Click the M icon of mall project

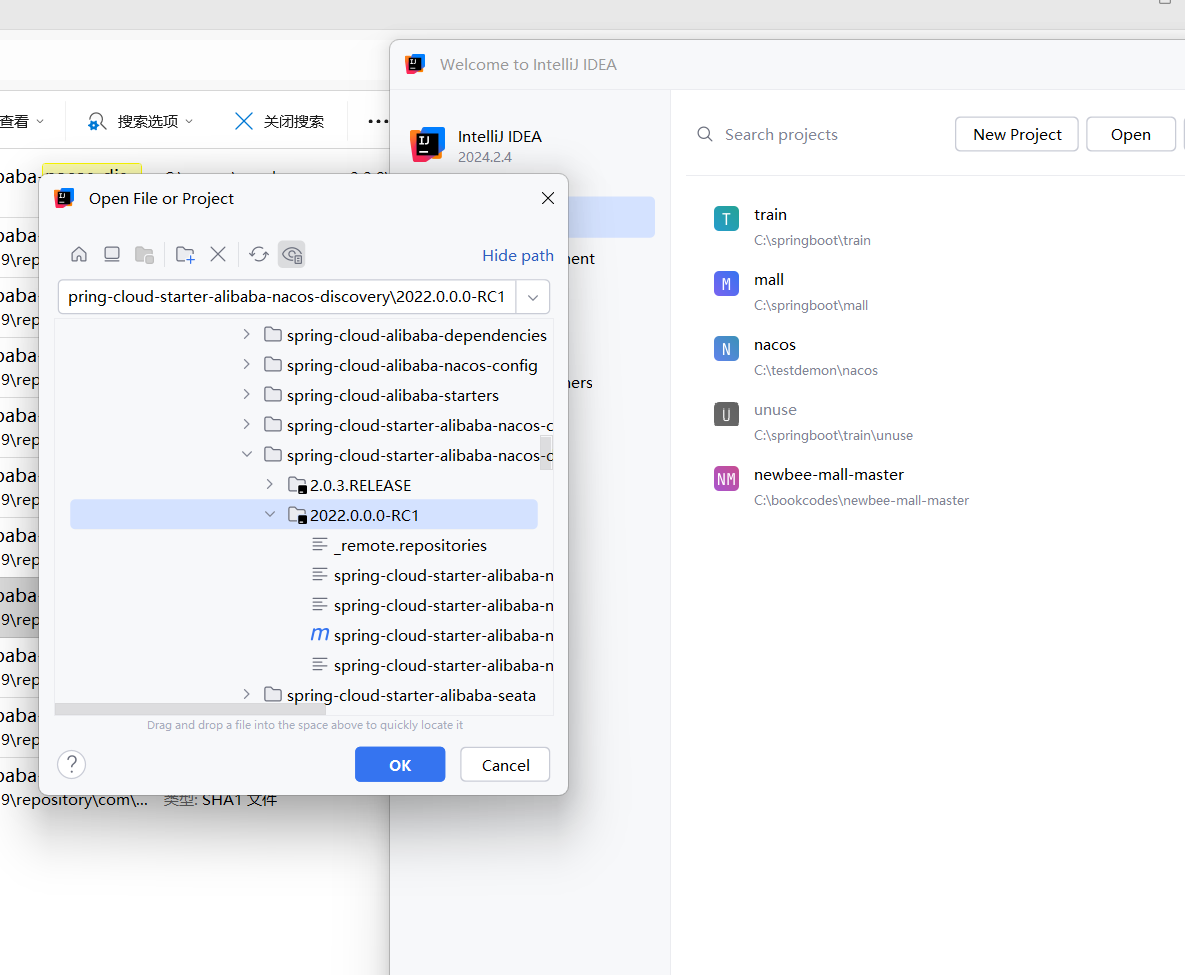point(726,283)
